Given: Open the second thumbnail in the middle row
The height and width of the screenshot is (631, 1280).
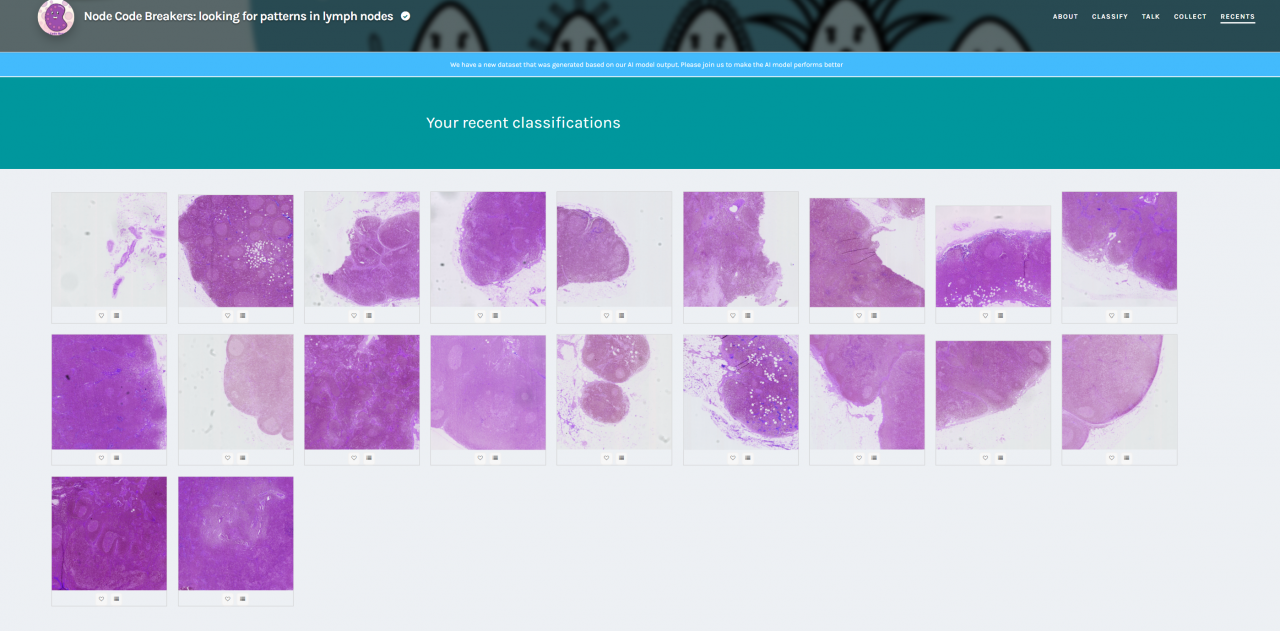Looking at the screenshot, I should [236, 392].
